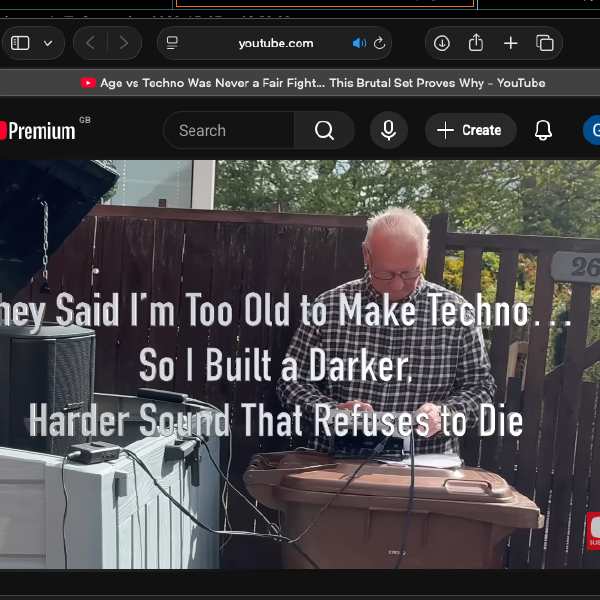Click the YouTube Search input field

coord(229,130)
